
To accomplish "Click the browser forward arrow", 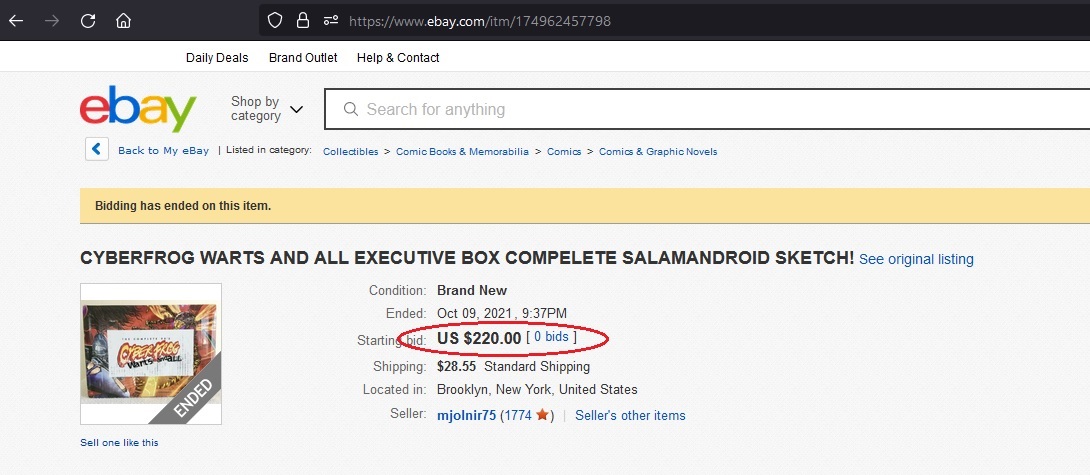I will coord(52,21).
